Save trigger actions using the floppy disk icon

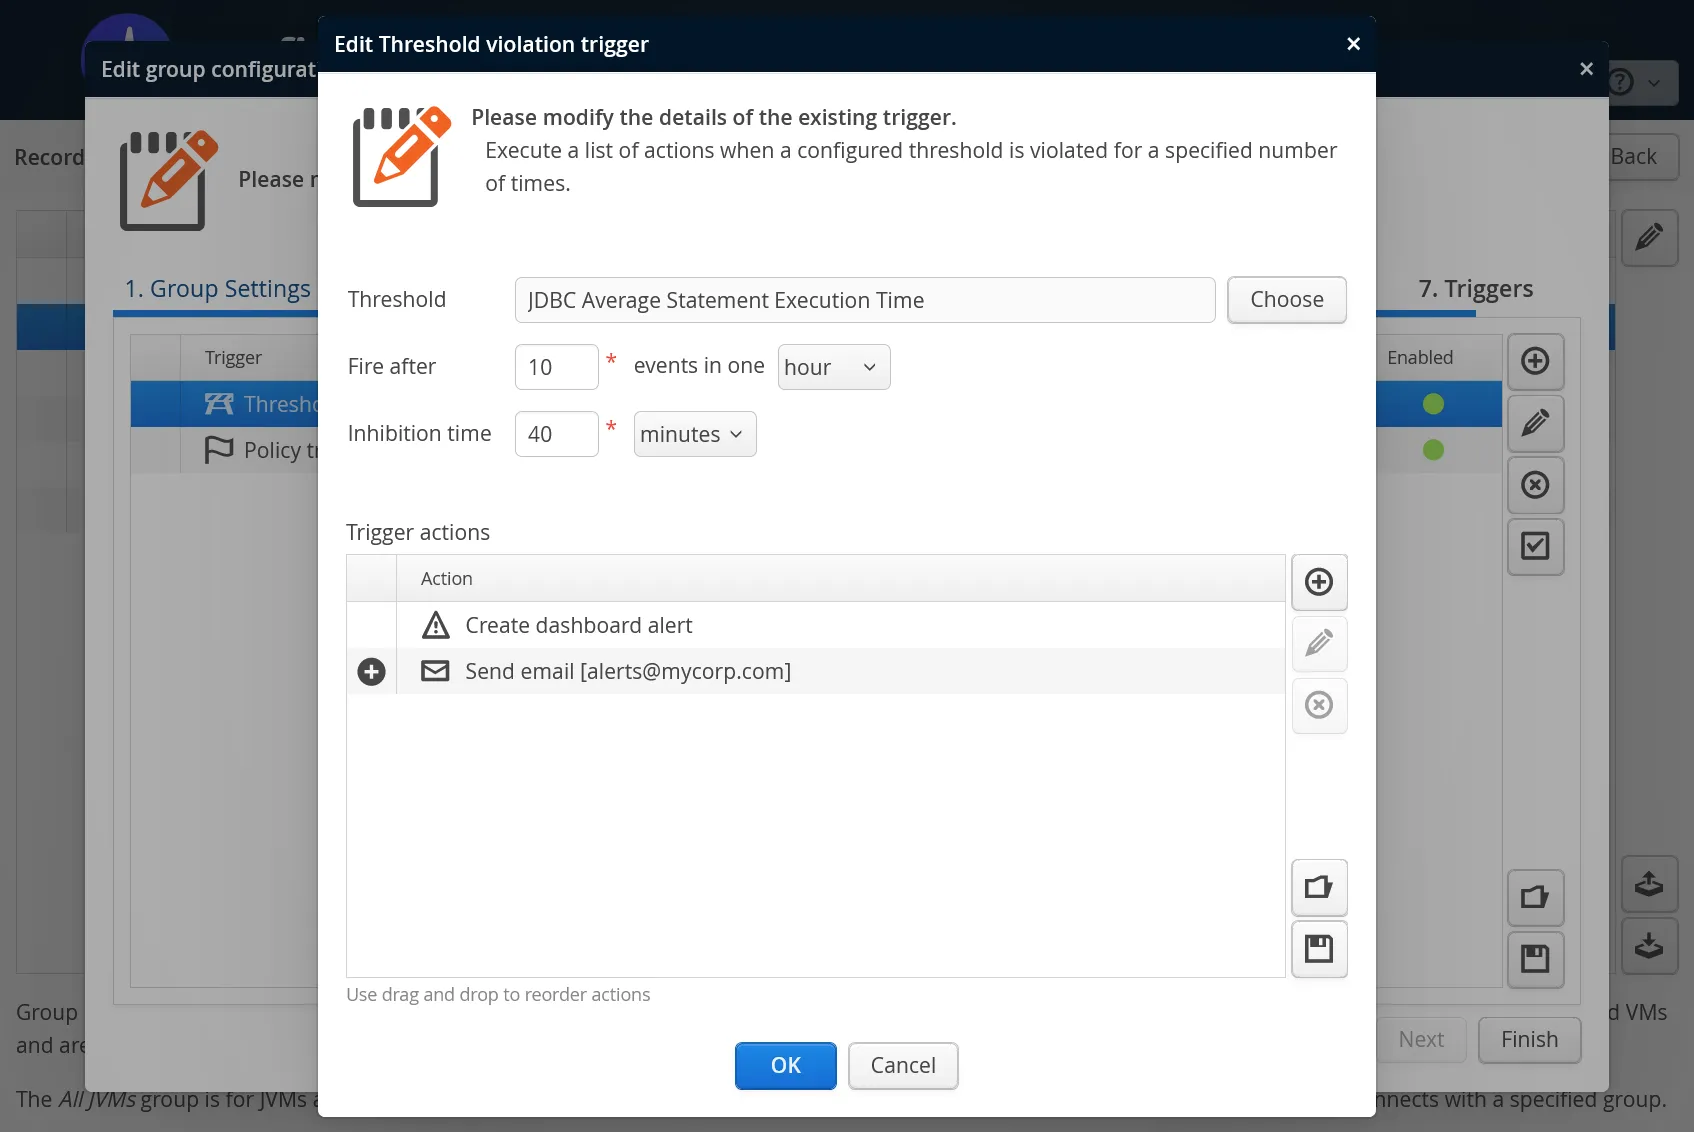pos(1319,949)
